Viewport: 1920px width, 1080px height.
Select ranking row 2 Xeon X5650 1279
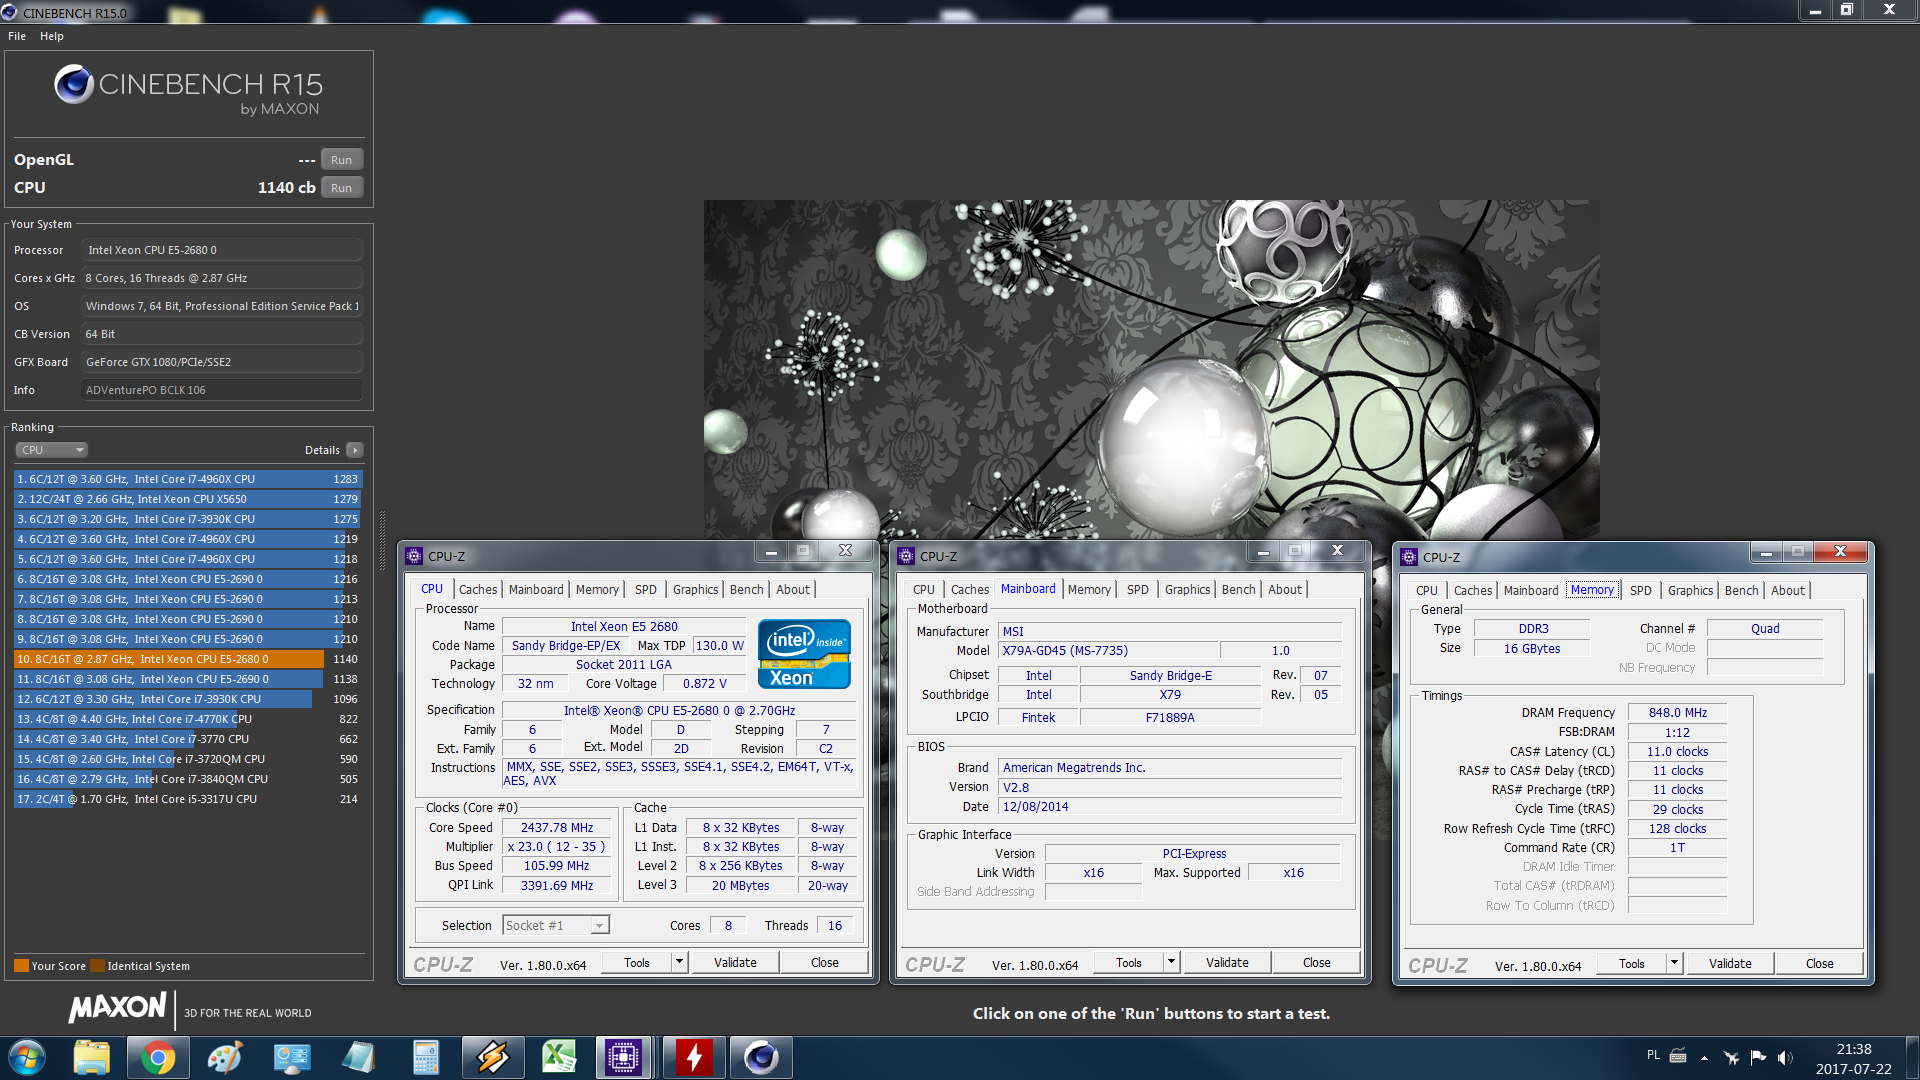click(x=188, y=499)
